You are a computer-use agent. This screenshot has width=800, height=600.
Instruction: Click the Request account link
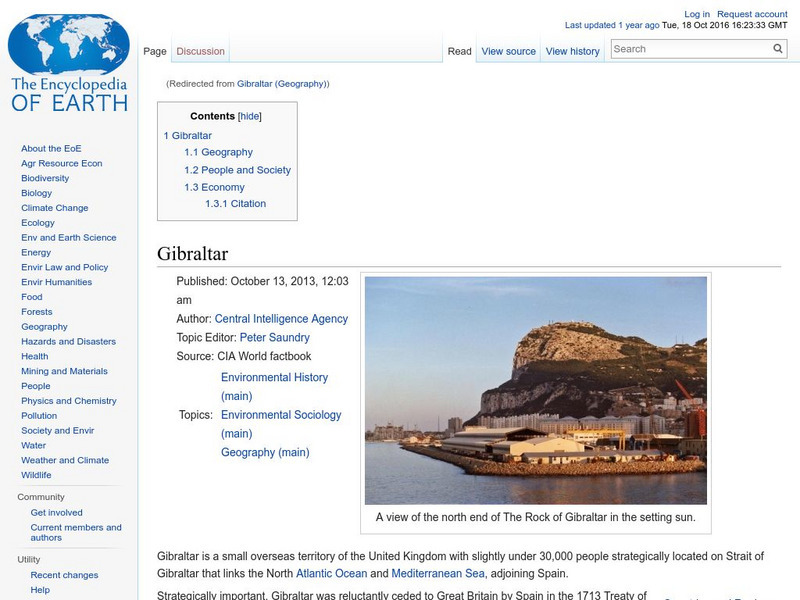[752, 14]
